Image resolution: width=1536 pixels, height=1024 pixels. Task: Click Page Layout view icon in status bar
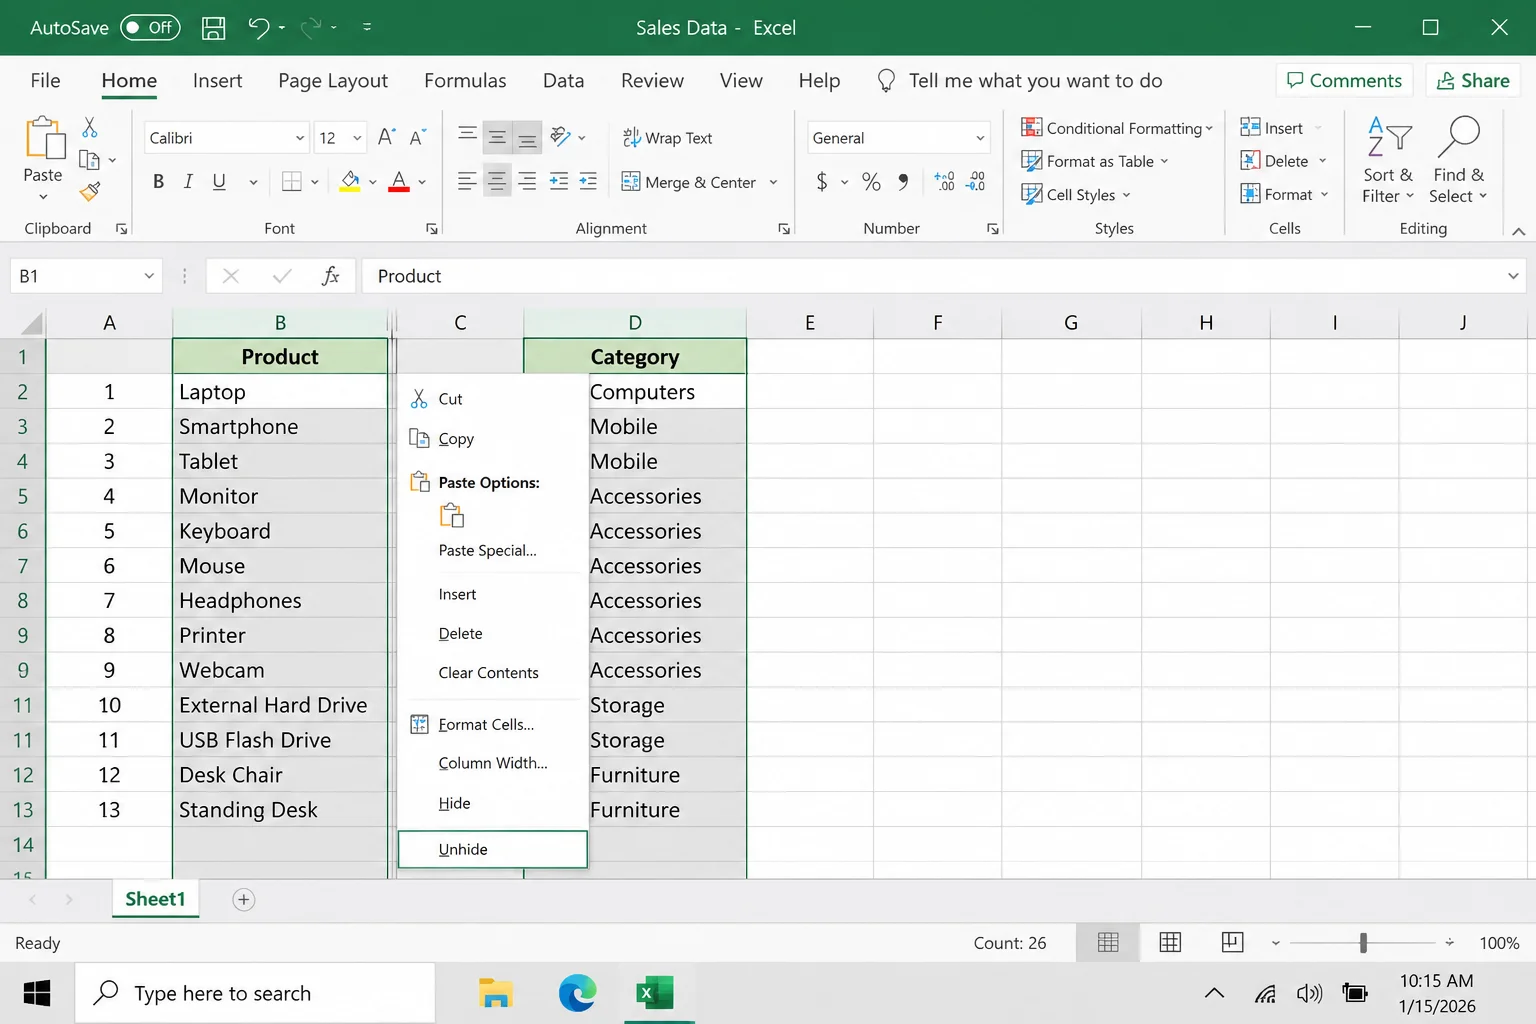(1170, 942)
